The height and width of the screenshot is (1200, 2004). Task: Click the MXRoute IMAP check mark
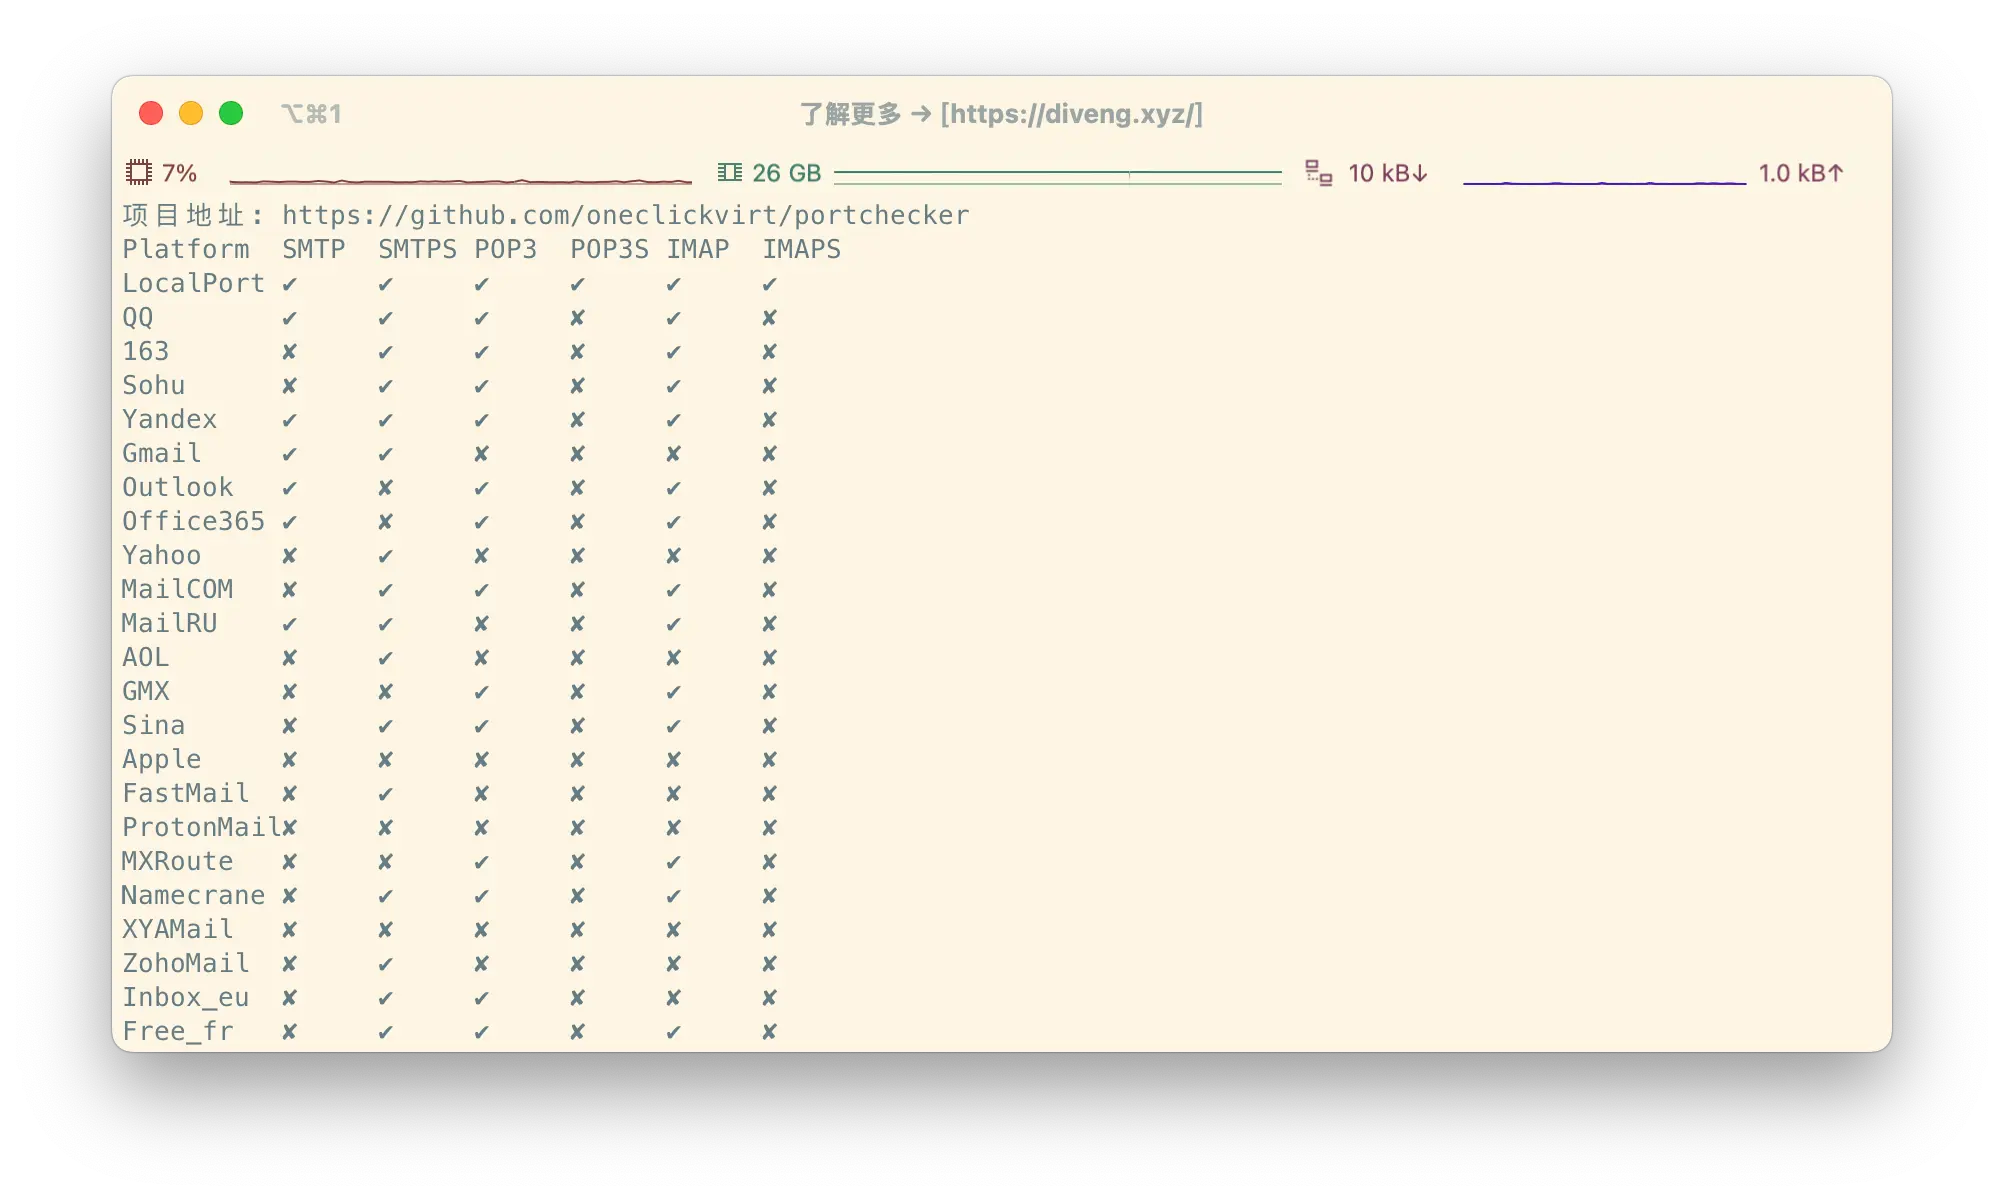(674, 862)
